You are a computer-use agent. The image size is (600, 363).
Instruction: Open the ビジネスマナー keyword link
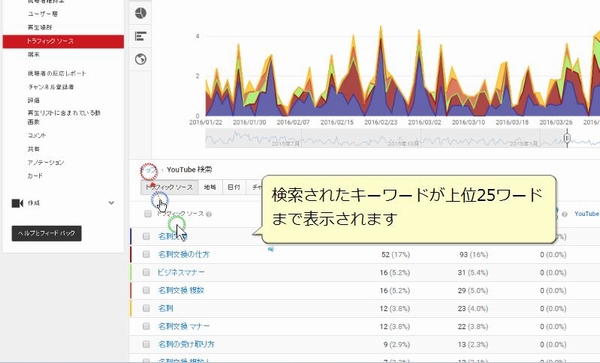pyautogui.click(x=181, y=272)
